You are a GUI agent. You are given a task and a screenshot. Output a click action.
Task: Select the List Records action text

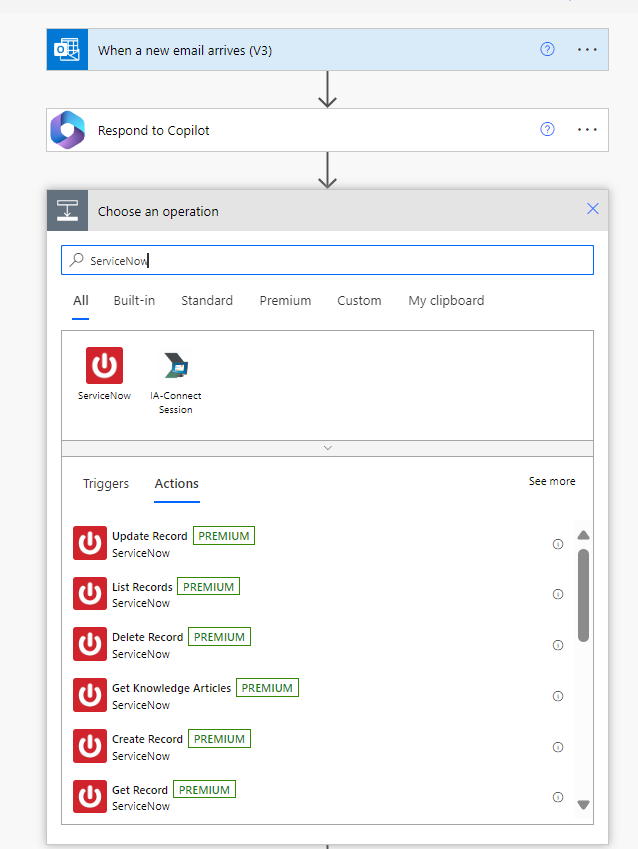(142, 587)
